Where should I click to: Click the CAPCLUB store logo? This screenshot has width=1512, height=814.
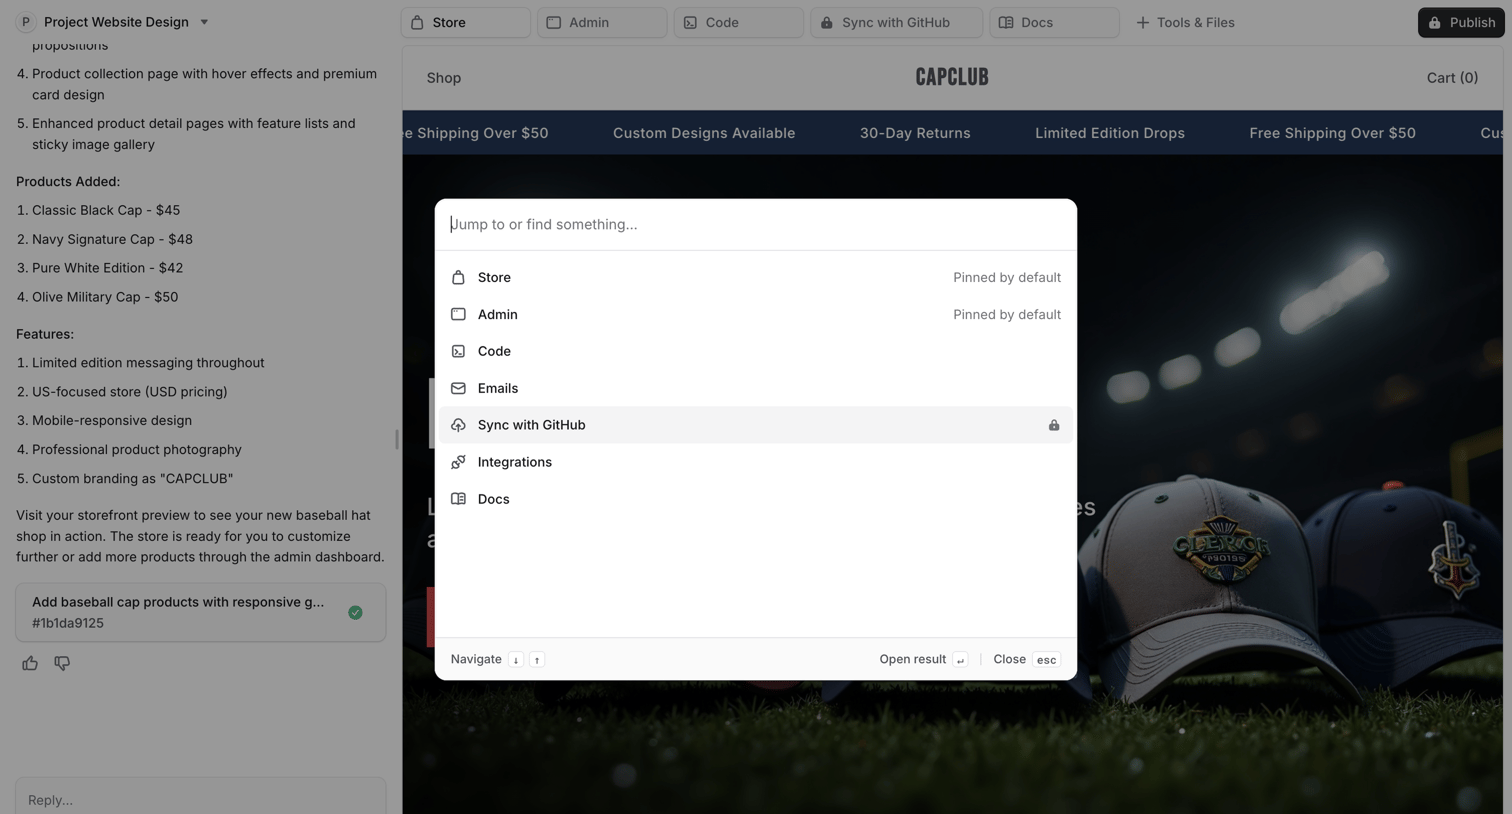(952, 77)
